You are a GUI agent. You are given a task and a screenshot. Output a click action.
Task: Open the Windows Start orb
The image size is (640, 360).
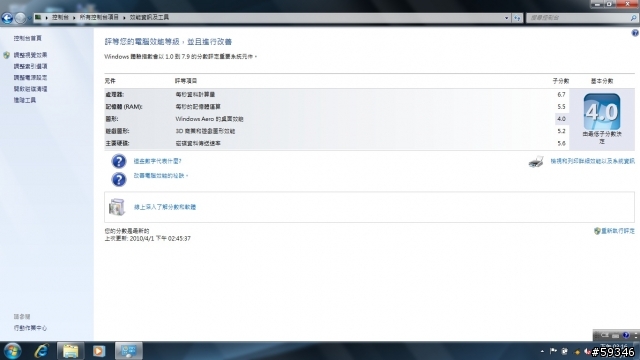point(12,351)
